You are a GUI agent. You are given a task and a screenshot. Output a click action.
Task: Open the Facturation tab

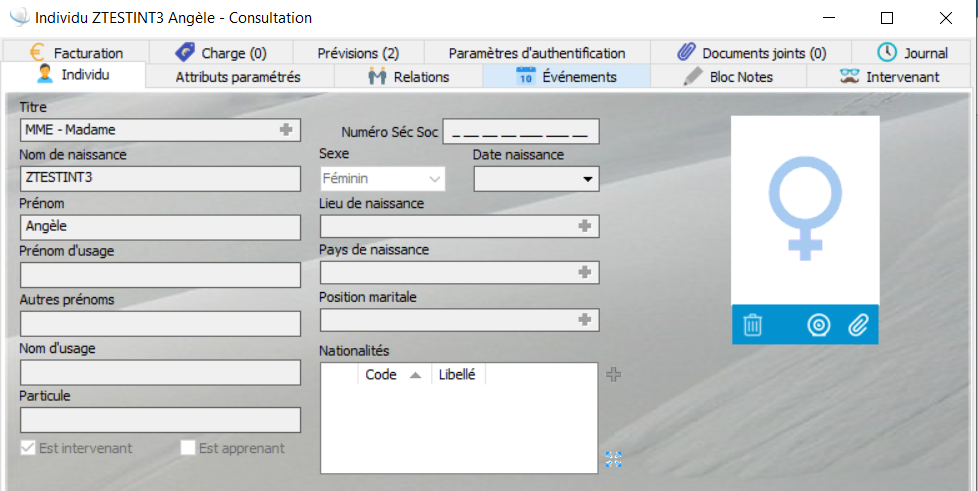[x=76, y=53]
